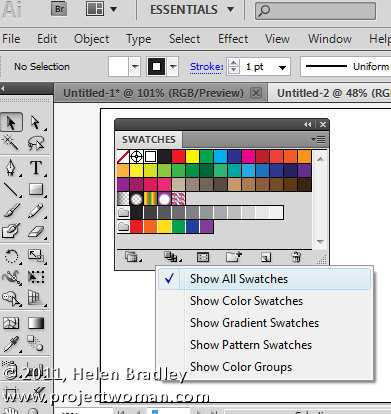
Task: Choose Show Color Swatches
Action: [264, 301]
